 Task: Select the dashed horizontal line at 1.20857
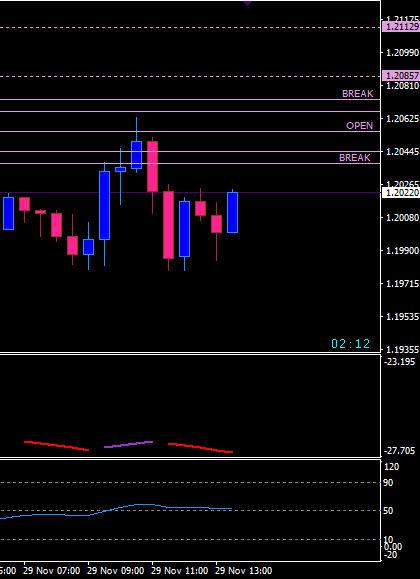pos(190,76)
